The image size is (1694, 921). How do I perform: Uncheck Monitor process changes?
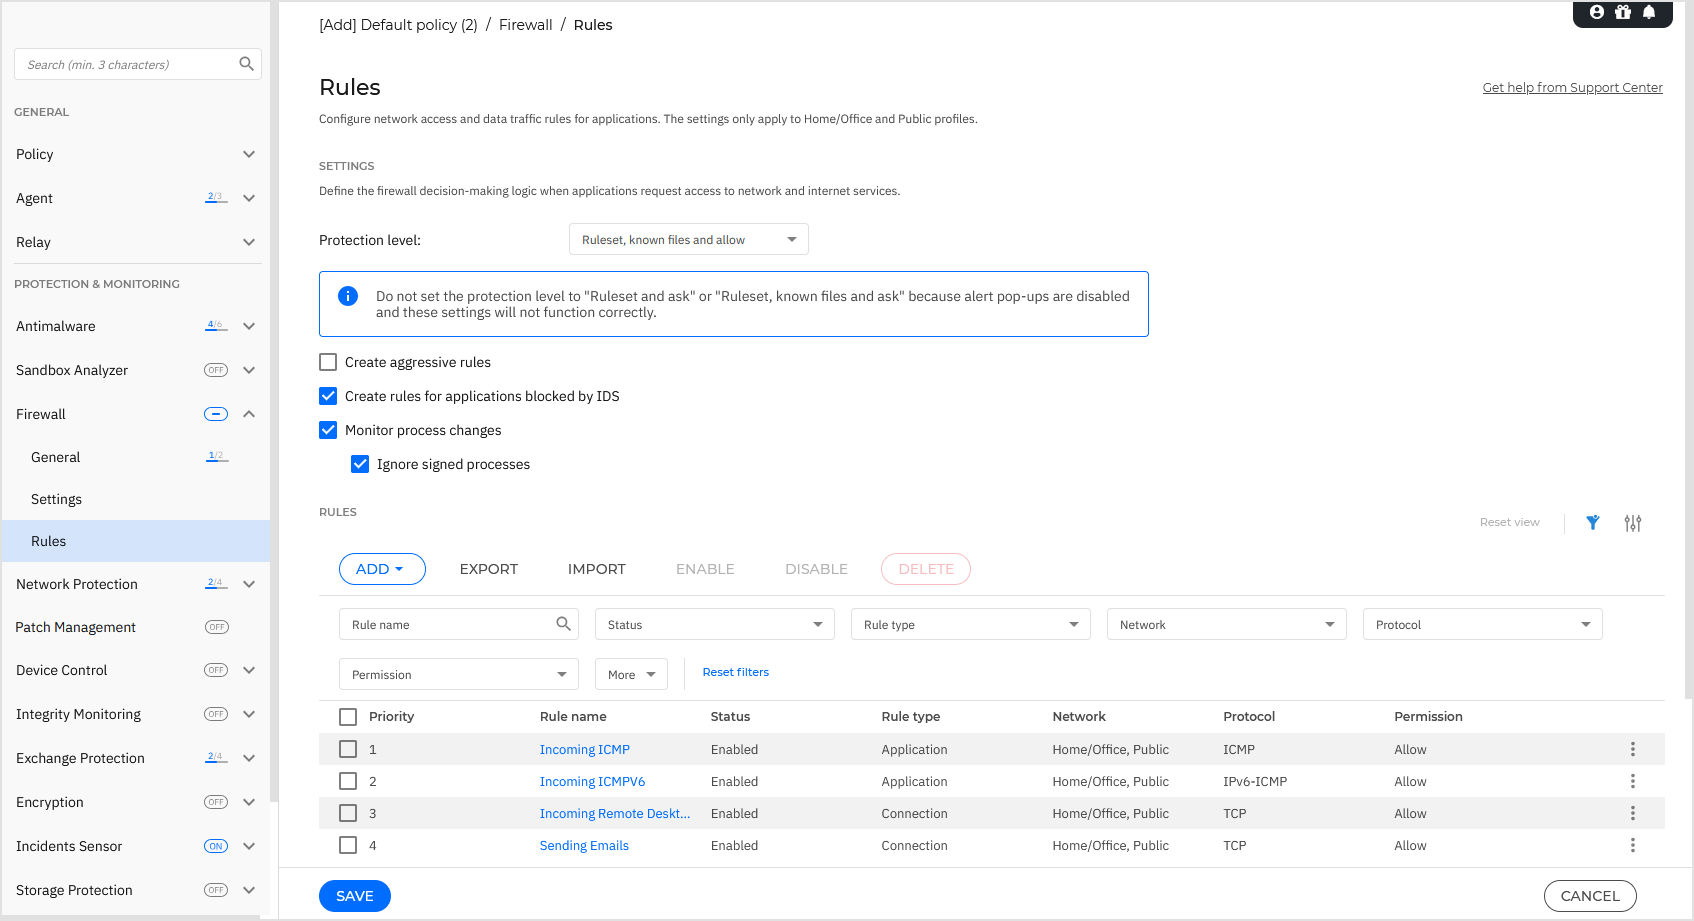tap(328, 430)
